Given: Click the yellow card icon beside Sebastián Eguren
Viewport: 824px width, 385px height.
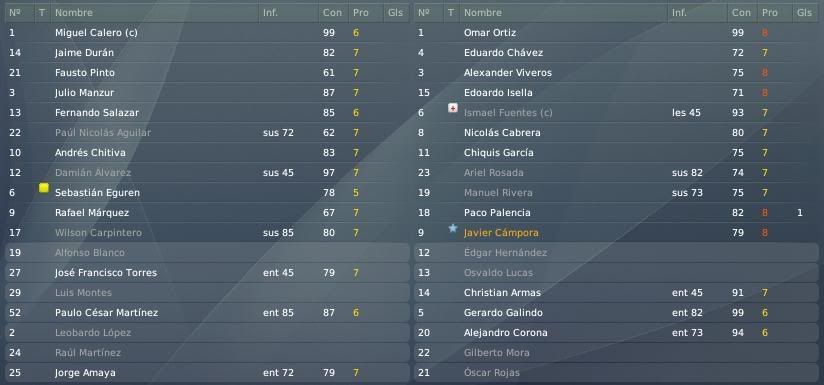Looking at the screenshot, I should (44, 188).
